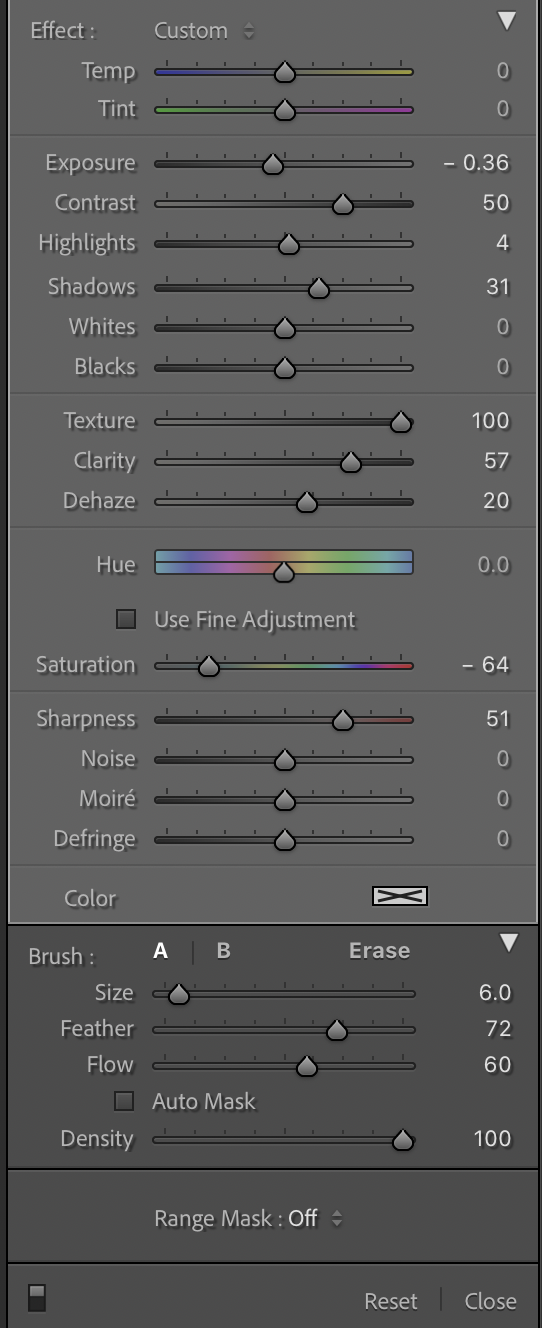This screenshot has width=542, height=1328.
Task: Click the Feather slider knob
Action: [337, 1030]
